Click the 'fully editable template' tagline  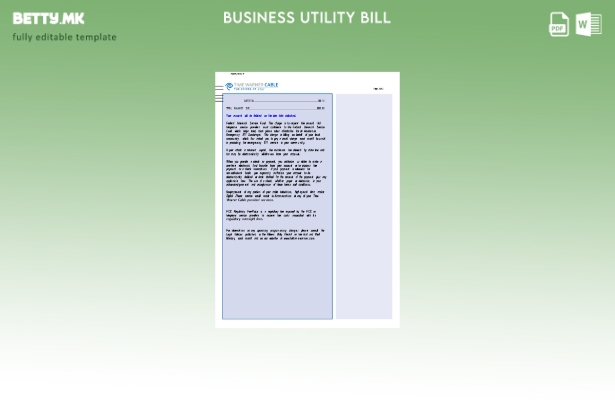64,37
